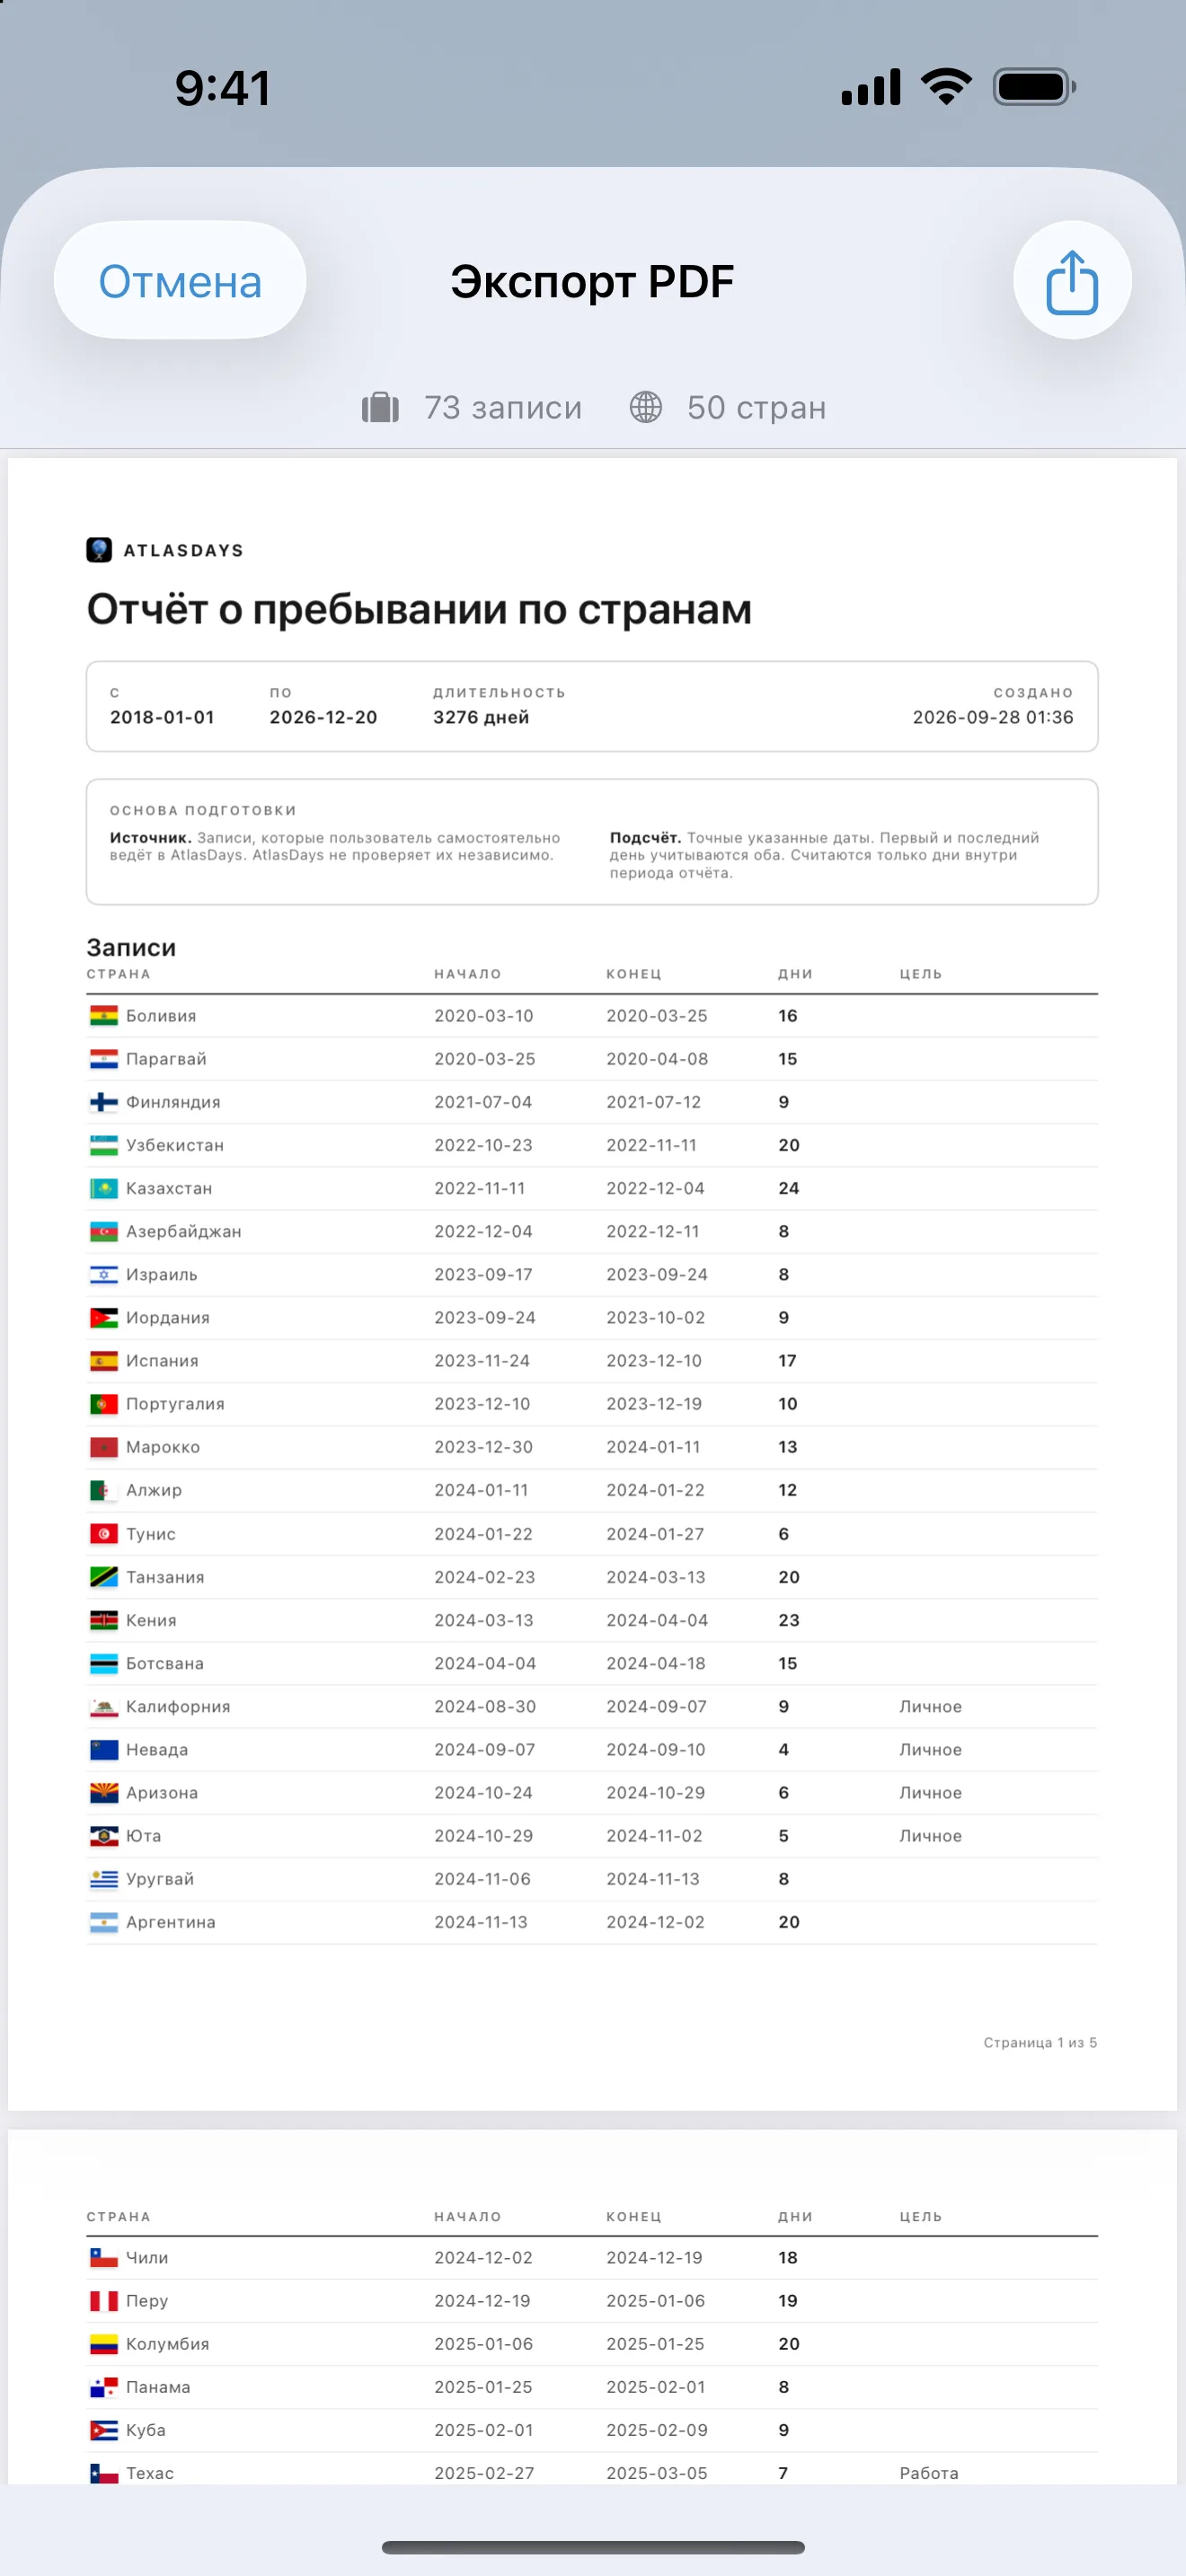The image size is (1186, 2576).
Task: Select the Bolivia flag icon
Action: 104,1016
